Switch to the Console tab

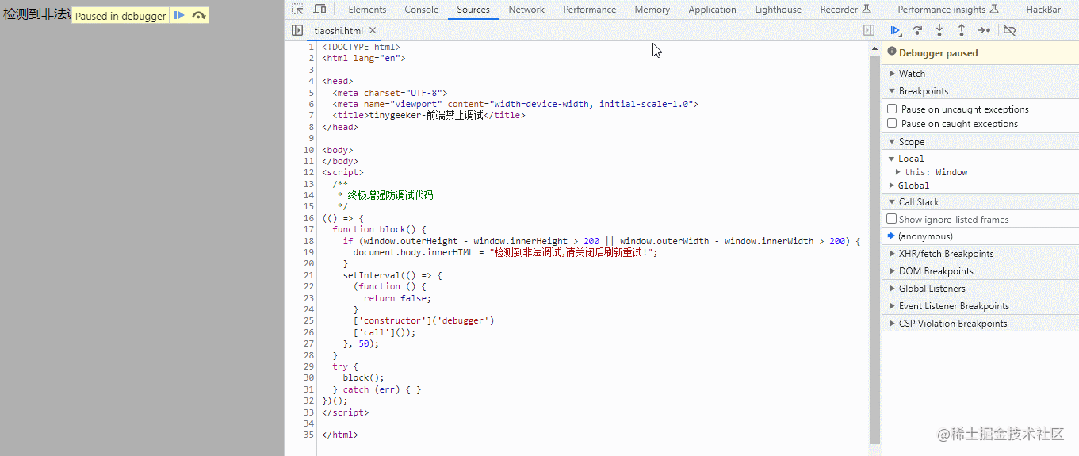pos(421,10)
